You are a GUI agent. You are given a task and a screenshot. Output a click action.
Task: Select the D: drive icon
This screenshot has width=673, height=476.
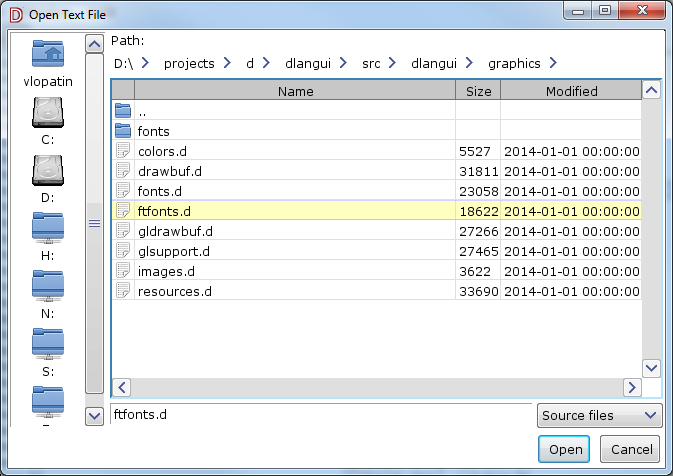tap(47, 172)
